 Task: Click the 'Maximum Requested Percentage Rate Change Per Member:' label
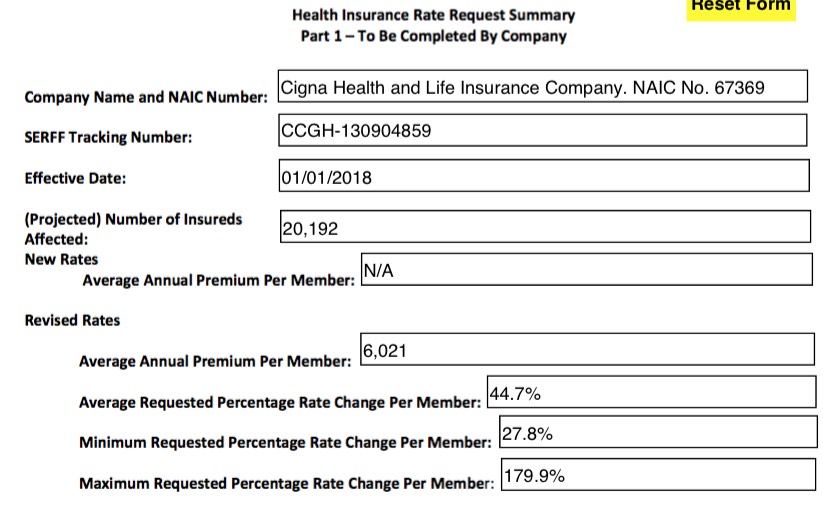[286, 483]
